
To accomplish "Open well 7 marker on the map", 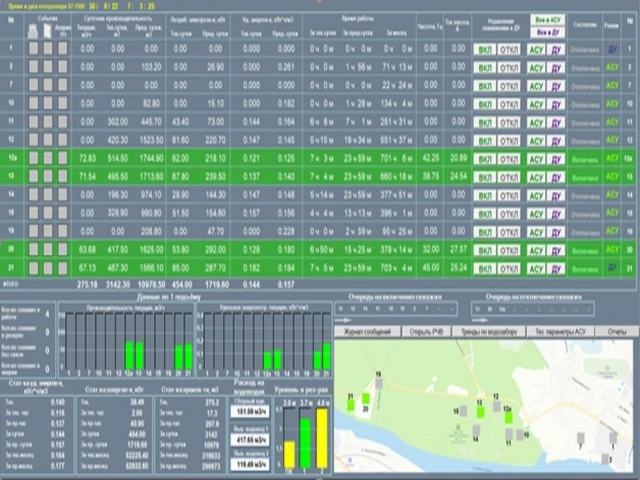I will tap(580, 438).
